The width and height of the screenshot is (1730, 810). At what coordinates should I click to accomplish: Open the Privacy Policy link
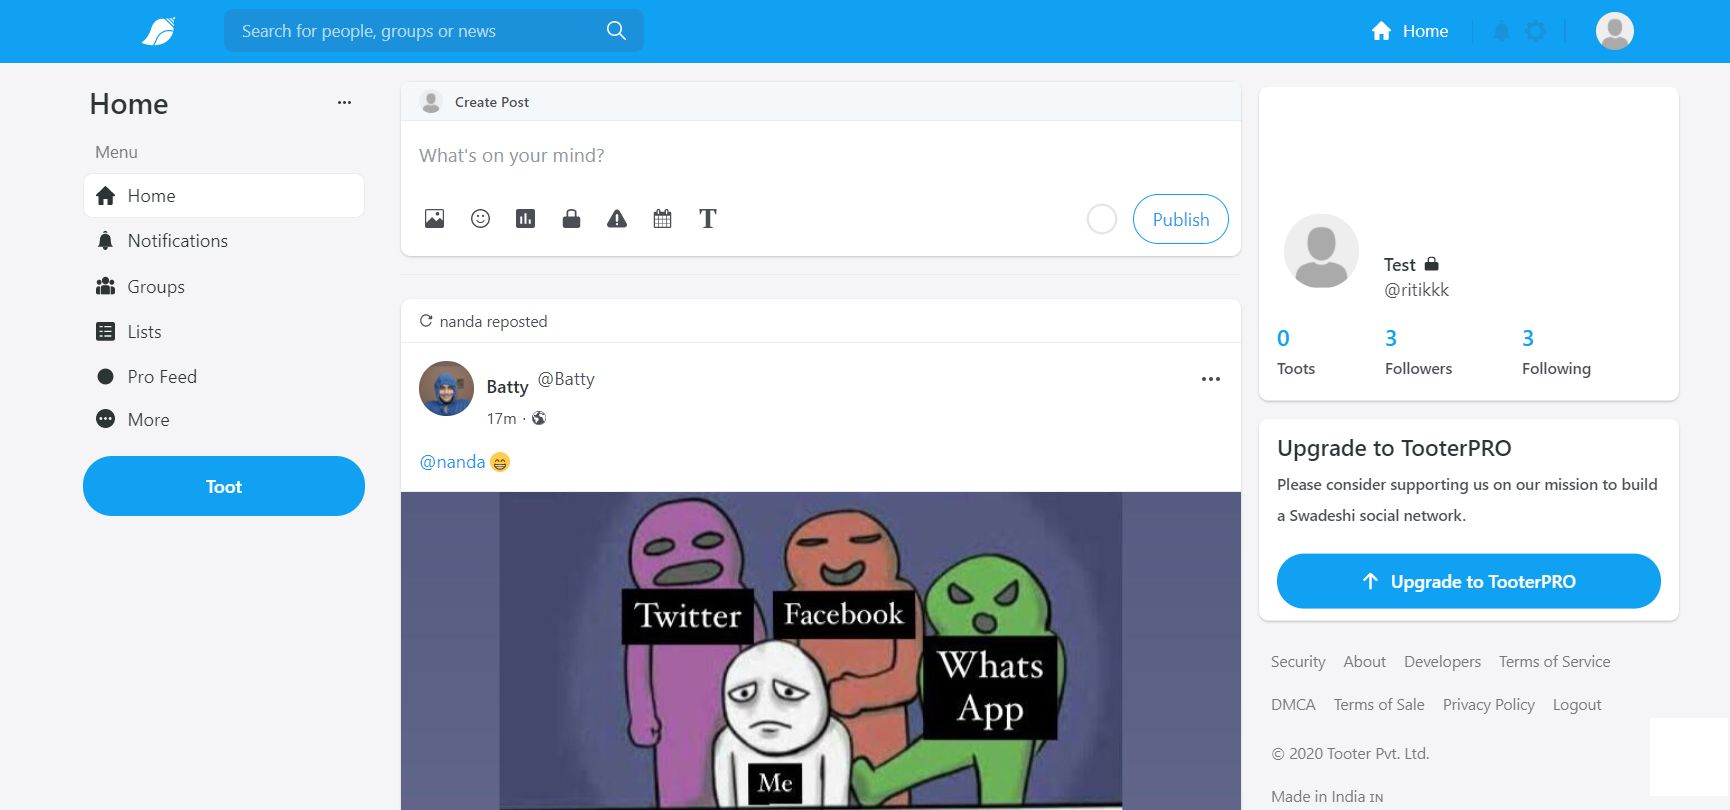coord(1488,705)
